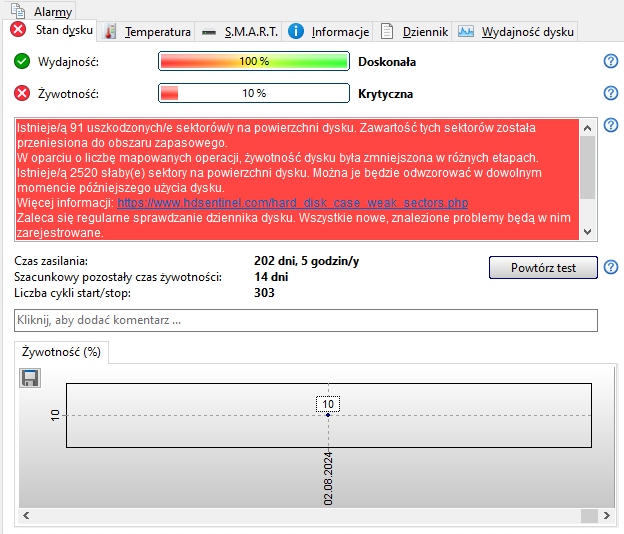Click the Wydajność 100 % progress bar

click(x=254, y=61)
